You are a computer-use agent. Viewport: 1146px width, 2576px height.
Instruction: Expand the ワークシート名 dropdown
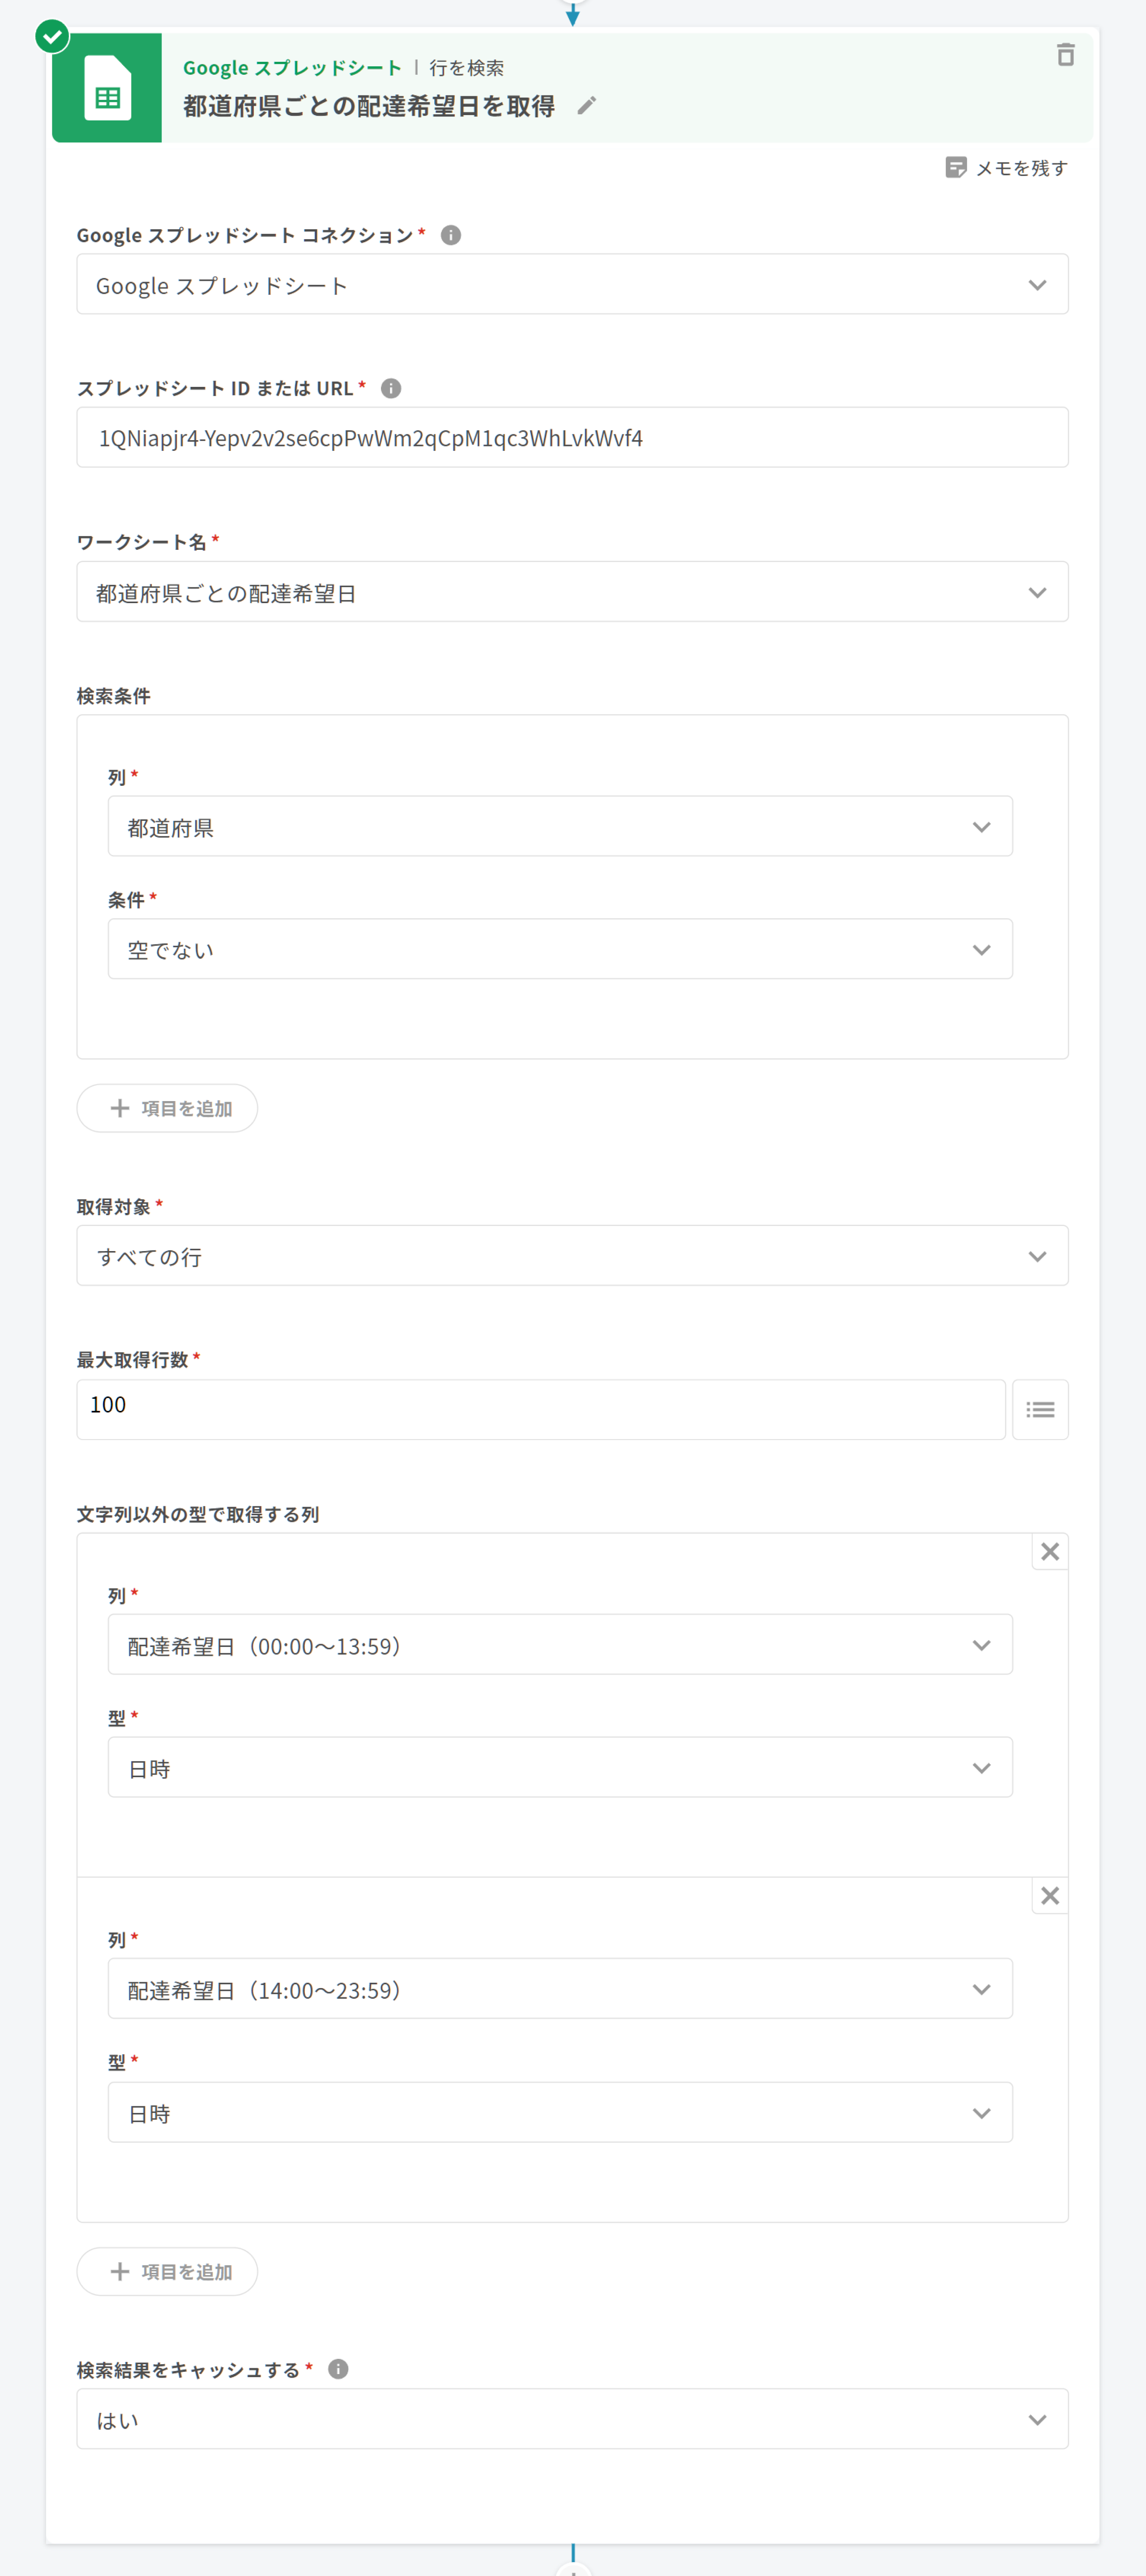pyautogui.click(x=572, y=592)
